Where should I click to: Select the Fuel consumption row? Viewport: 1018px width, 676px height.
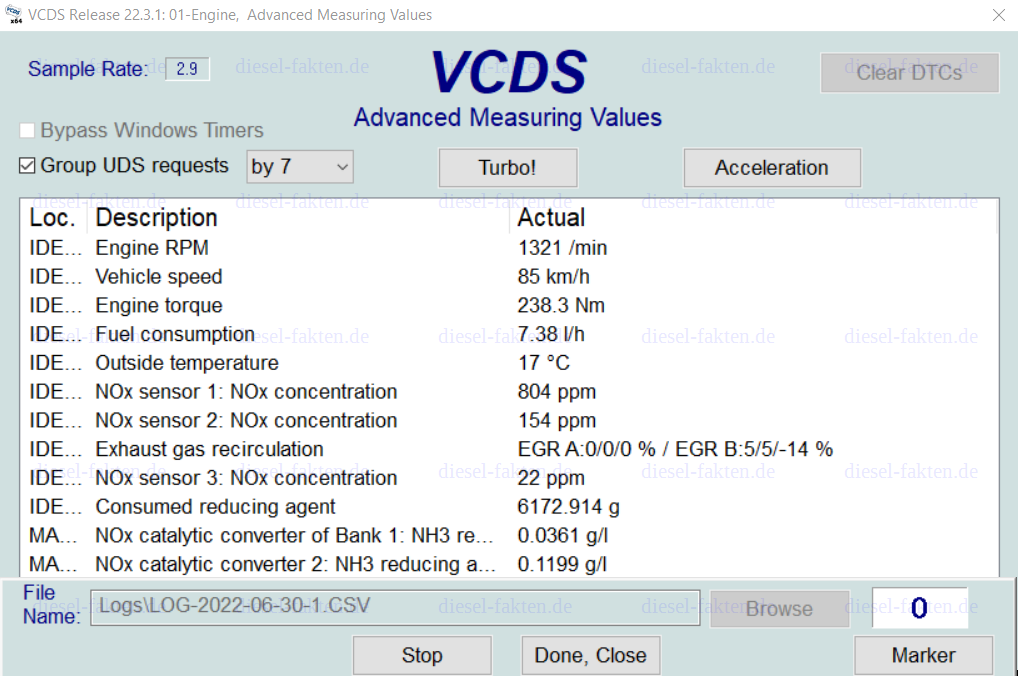coord(509,334)
